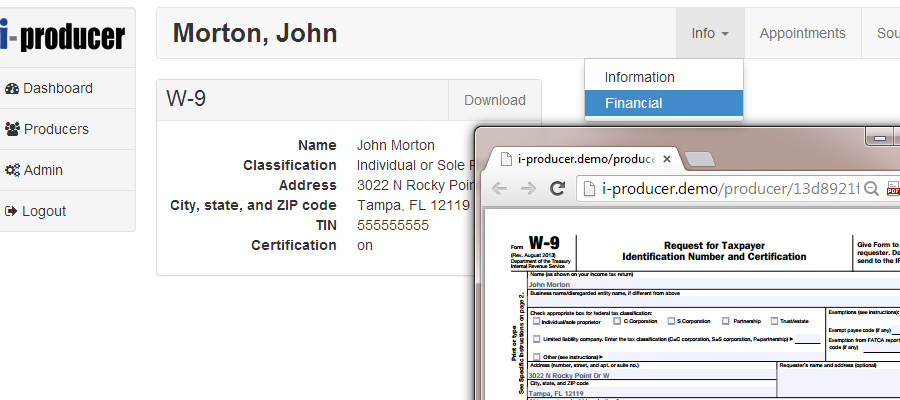
Task: Expand the Info dropdown in navbar
Action: [x=709, y=33]
